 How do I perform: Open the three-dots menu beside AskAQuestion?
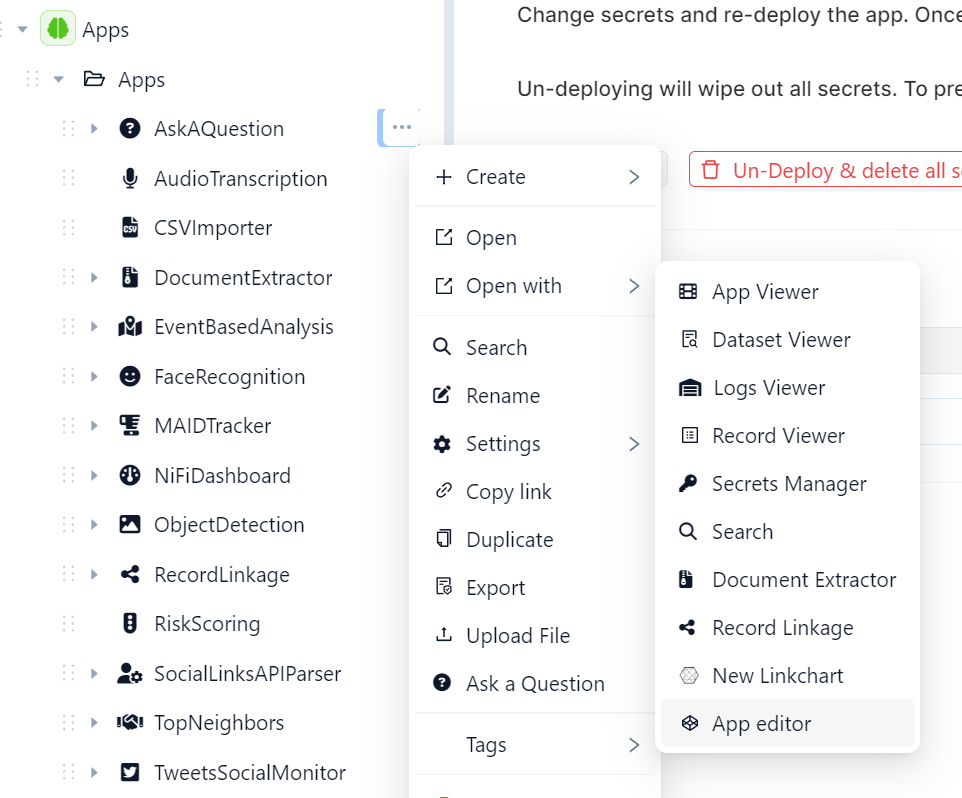tap(401, 128)
